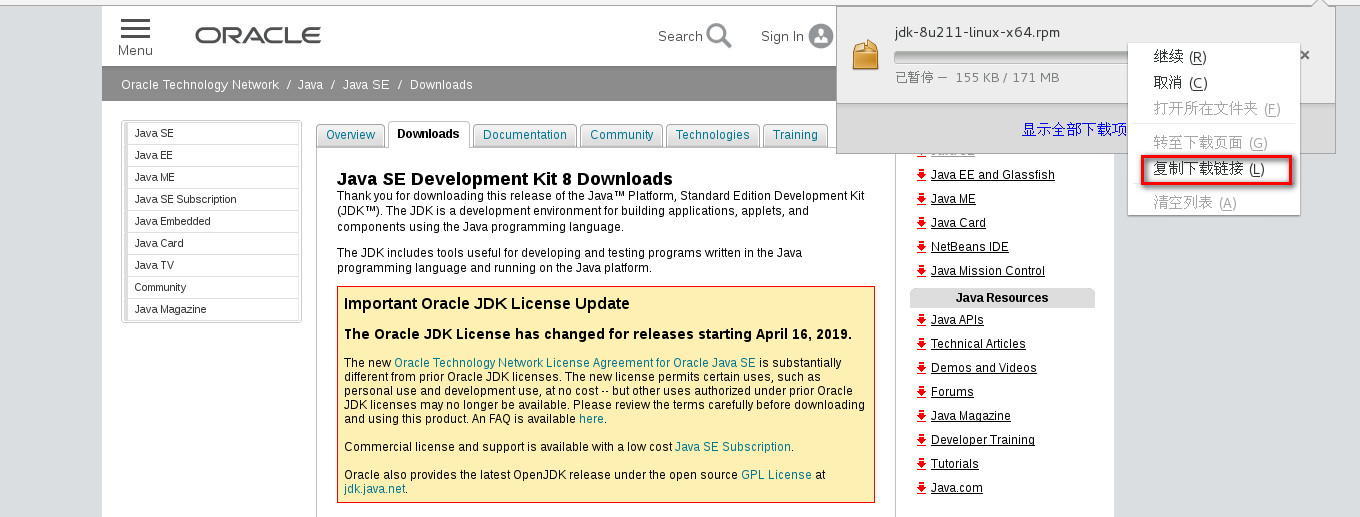Image resolution: width=1360 pixels, height=517 pixels.
Task: Click the jdk download progress bar
Action: pos(1010,57)
